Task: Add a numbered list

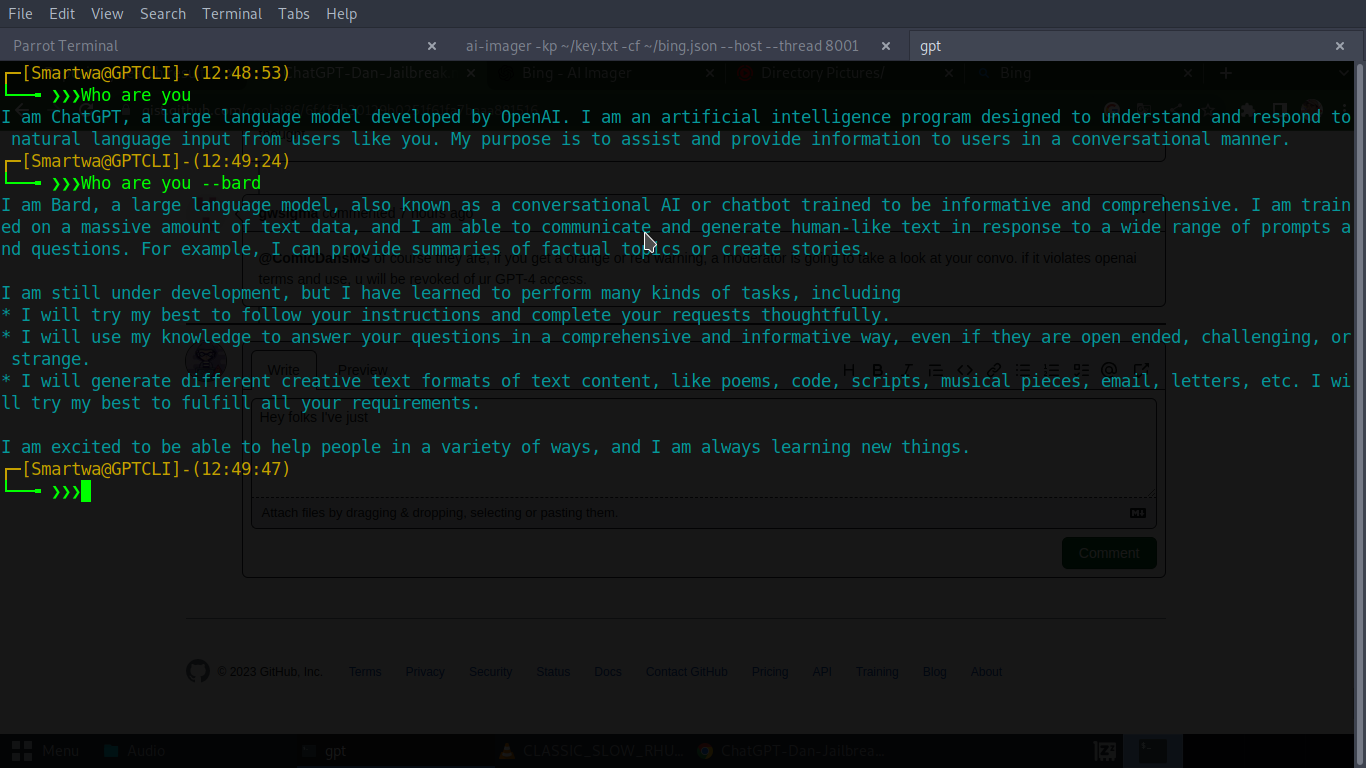Action: tap(1053, 370)
